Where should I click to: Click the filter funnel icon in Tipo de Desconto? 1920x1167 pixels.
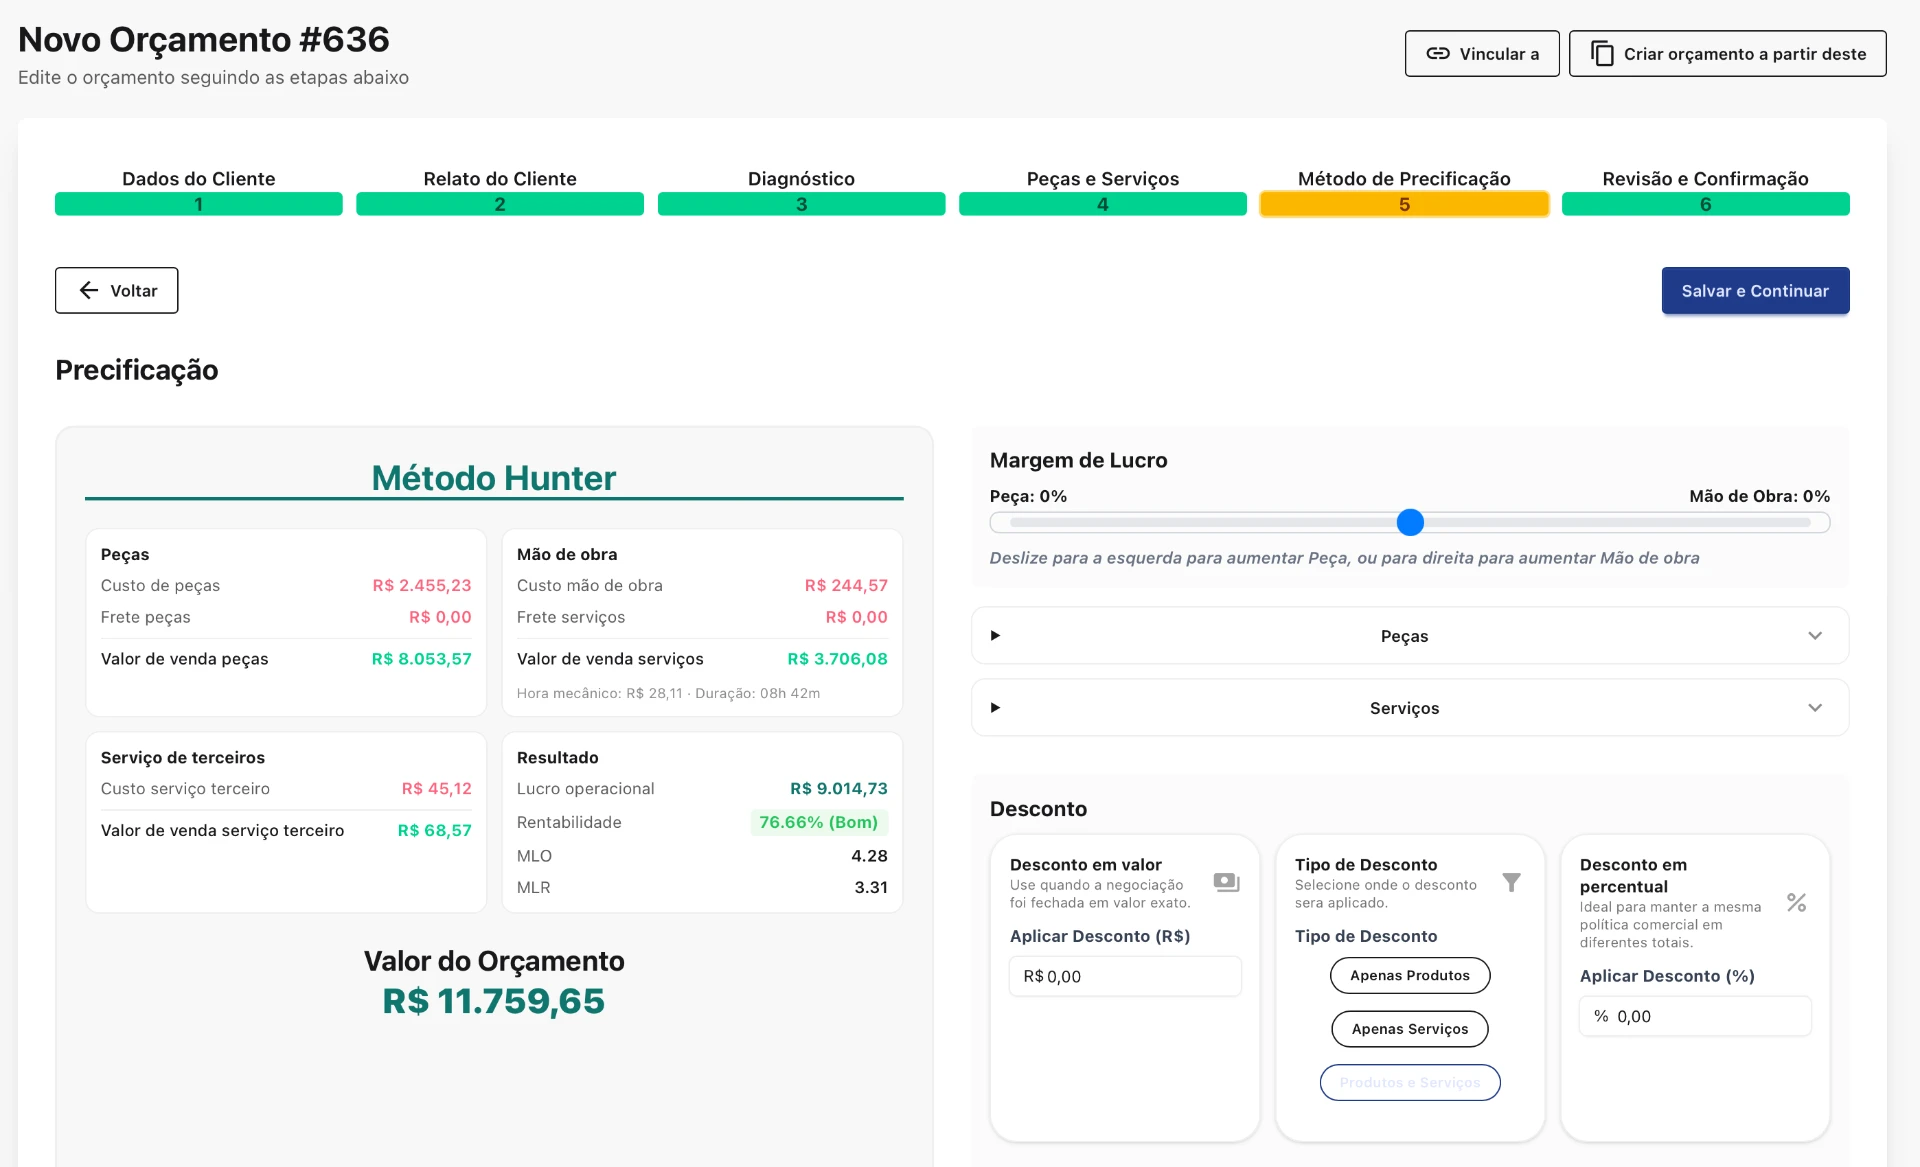click(1511, 882)
